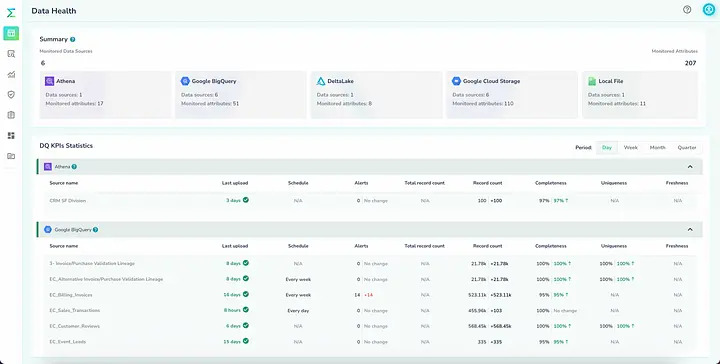The height and width of the screenshot is (364, 720).
Task: Open the EC_Billing_Invoices source
Action: pos(71,295)
